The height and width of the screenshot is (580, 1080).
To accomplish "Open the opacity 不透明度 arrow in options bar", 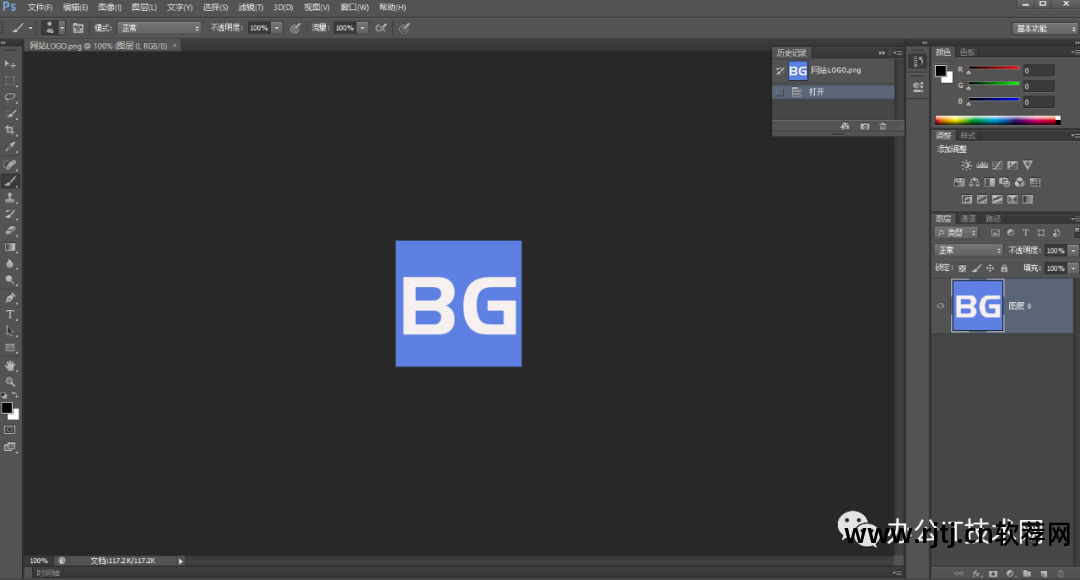I will [277, 28].
